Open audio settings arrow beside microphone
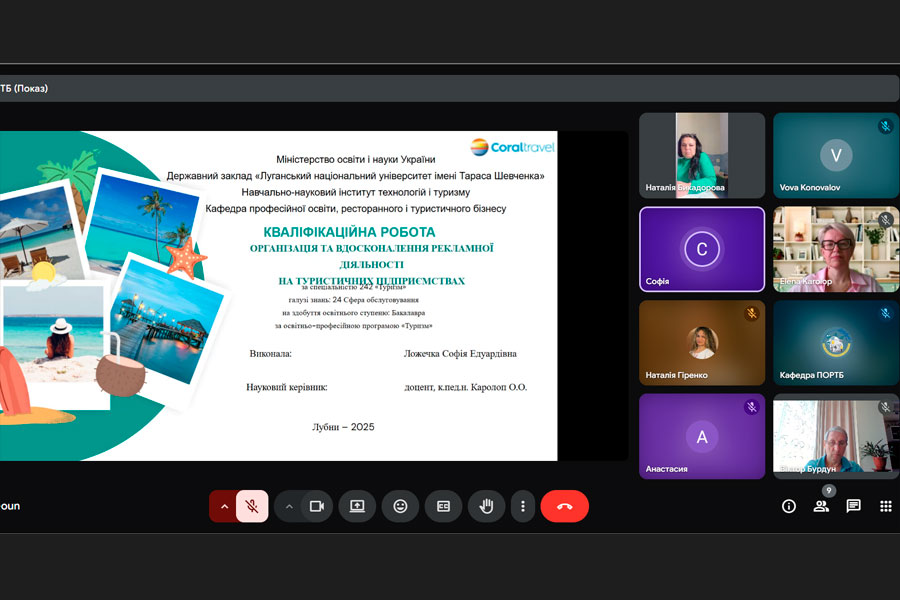 tap(224, 506)
